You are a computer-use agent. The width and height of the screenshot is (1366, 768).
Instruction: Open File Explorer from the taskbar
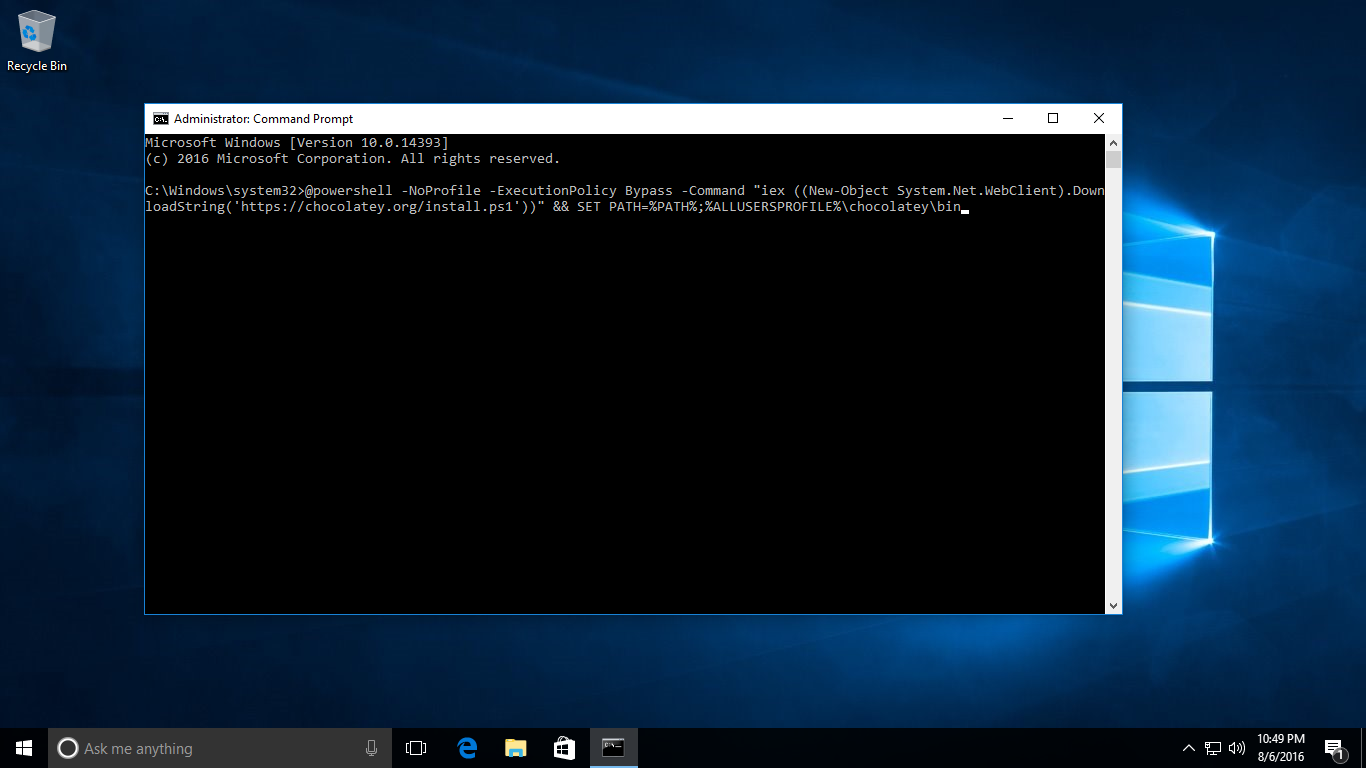[x=515, y=748]
